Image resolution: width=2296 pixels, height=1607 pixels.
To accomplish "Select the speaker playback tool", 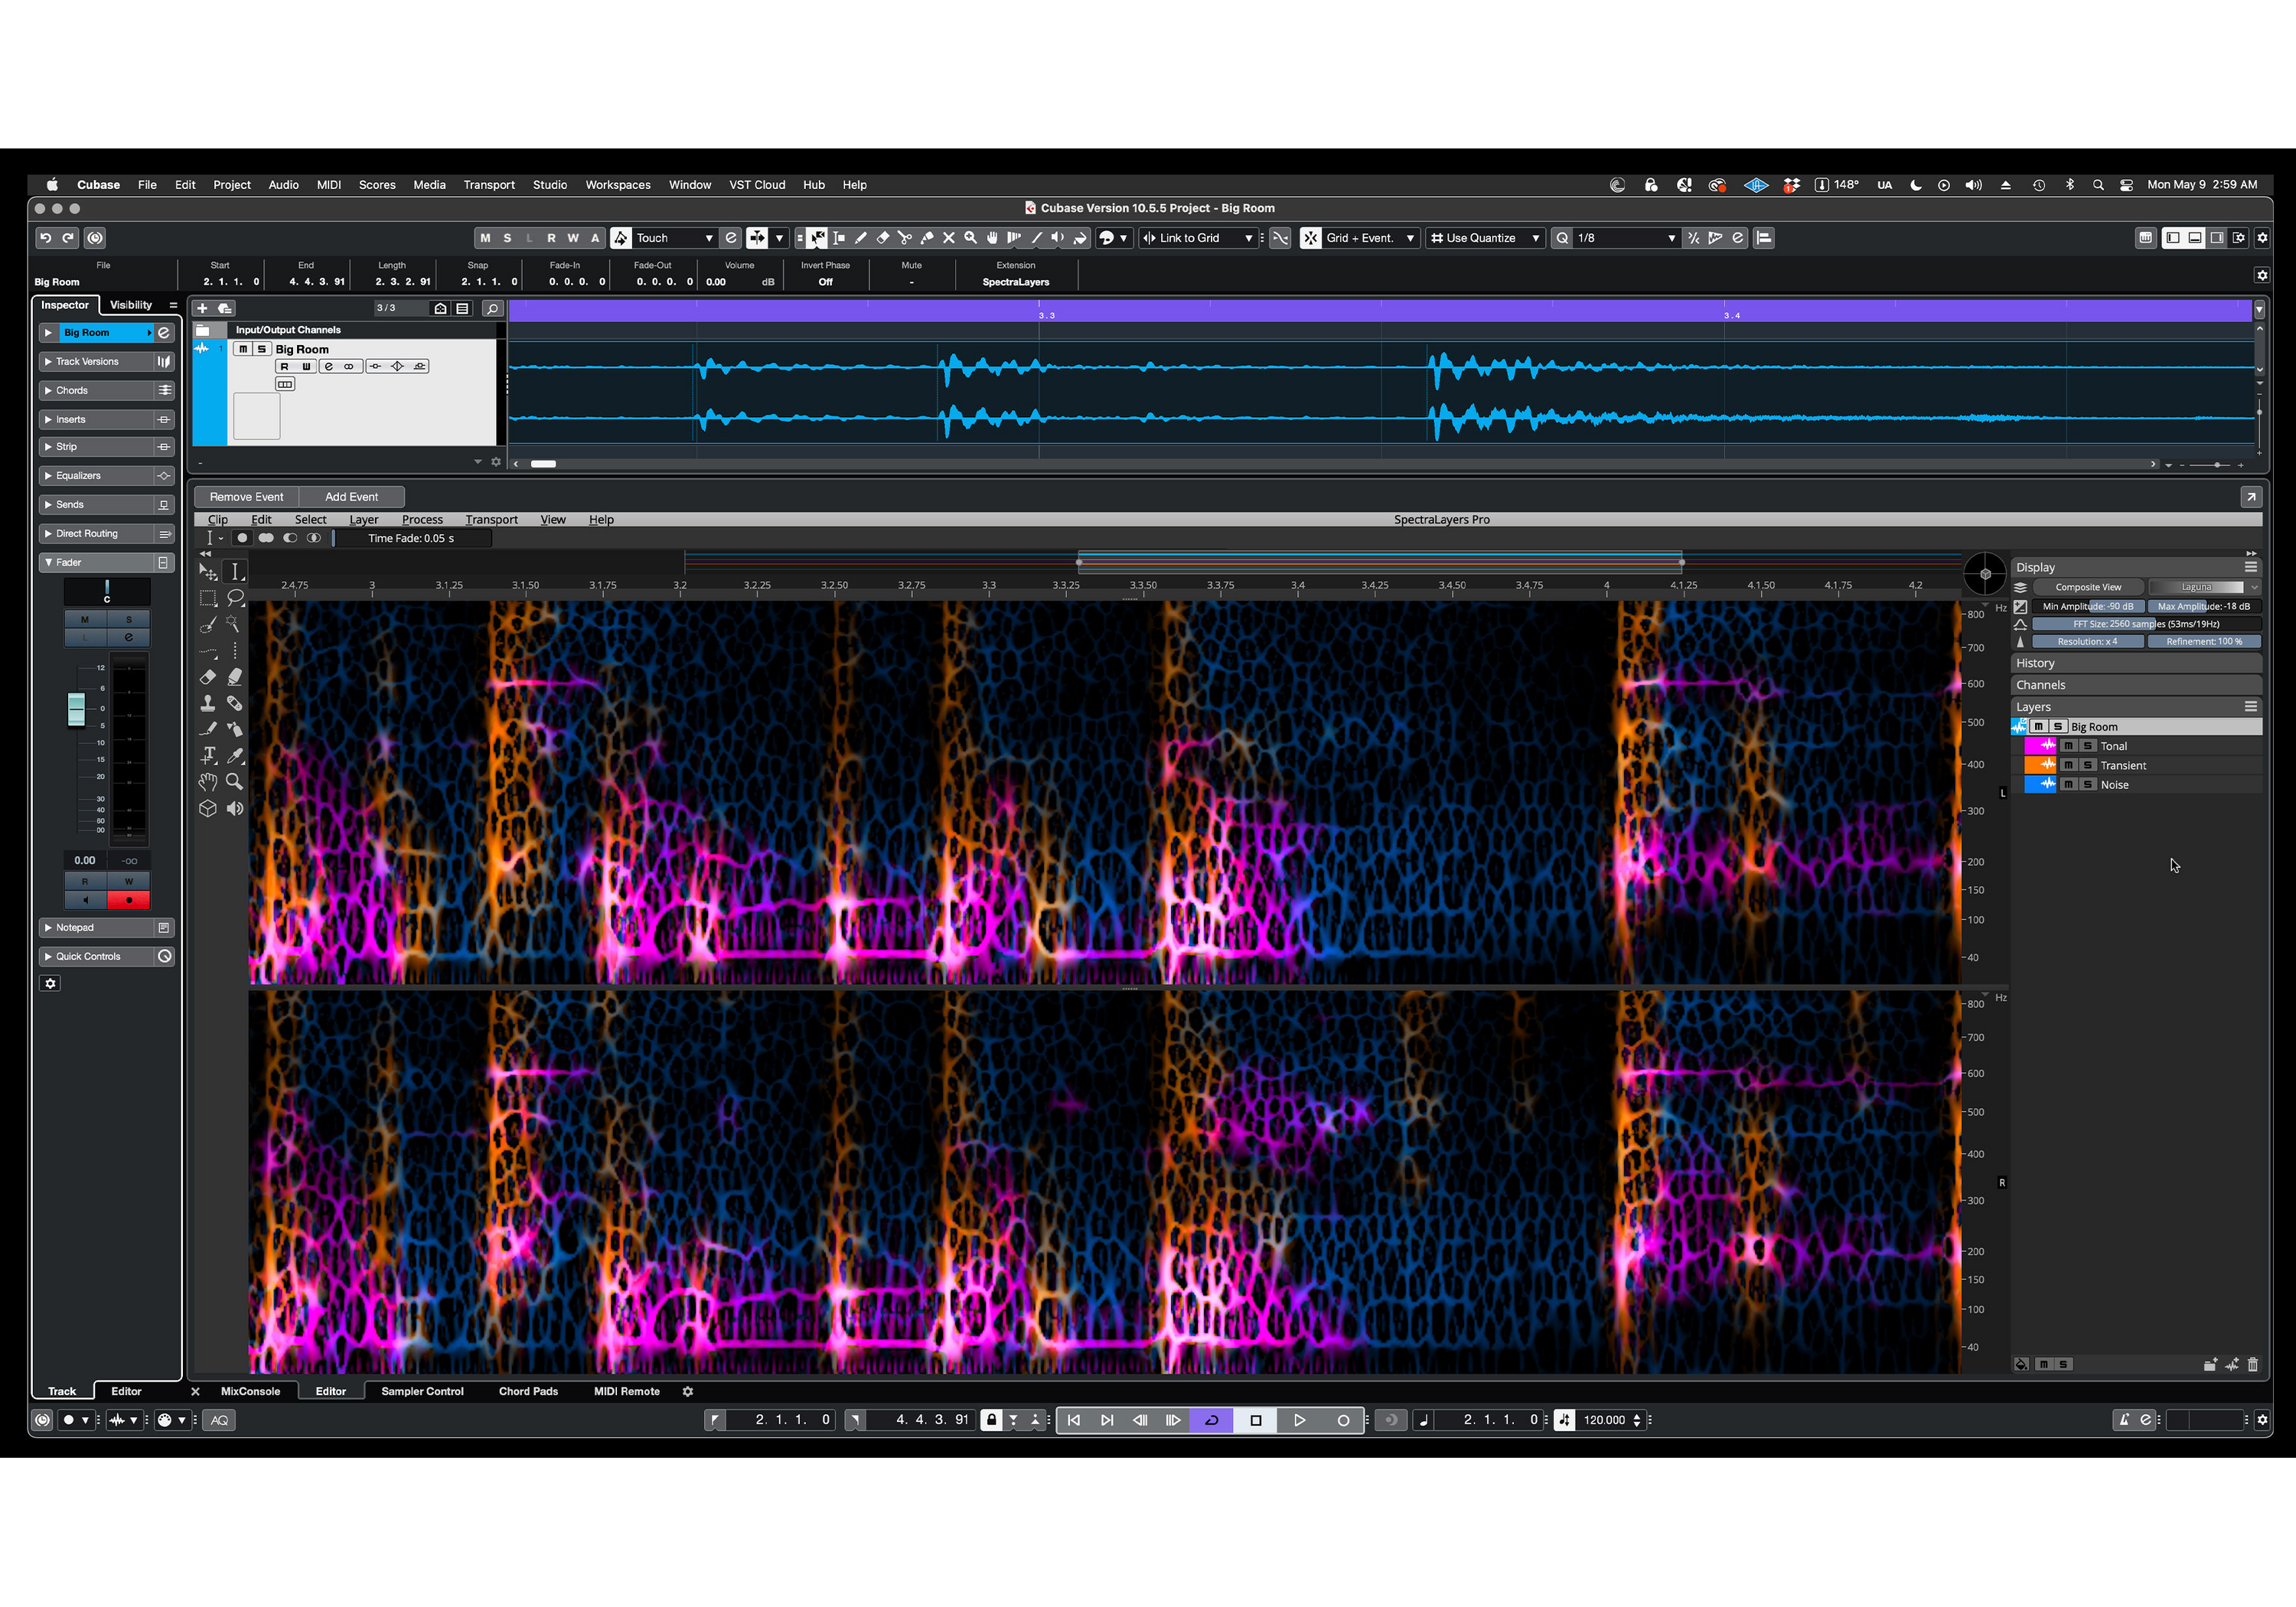I will point(234,808).
